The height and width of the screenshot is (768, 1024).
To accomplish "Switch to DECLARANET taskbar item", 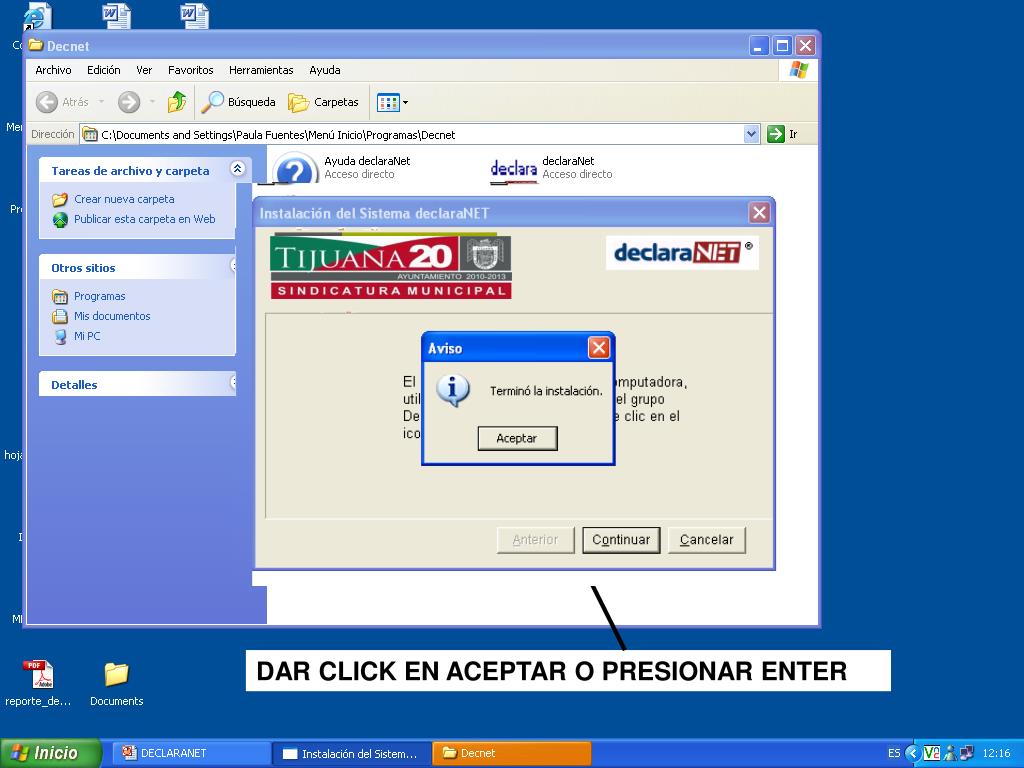I will point(192,753).
